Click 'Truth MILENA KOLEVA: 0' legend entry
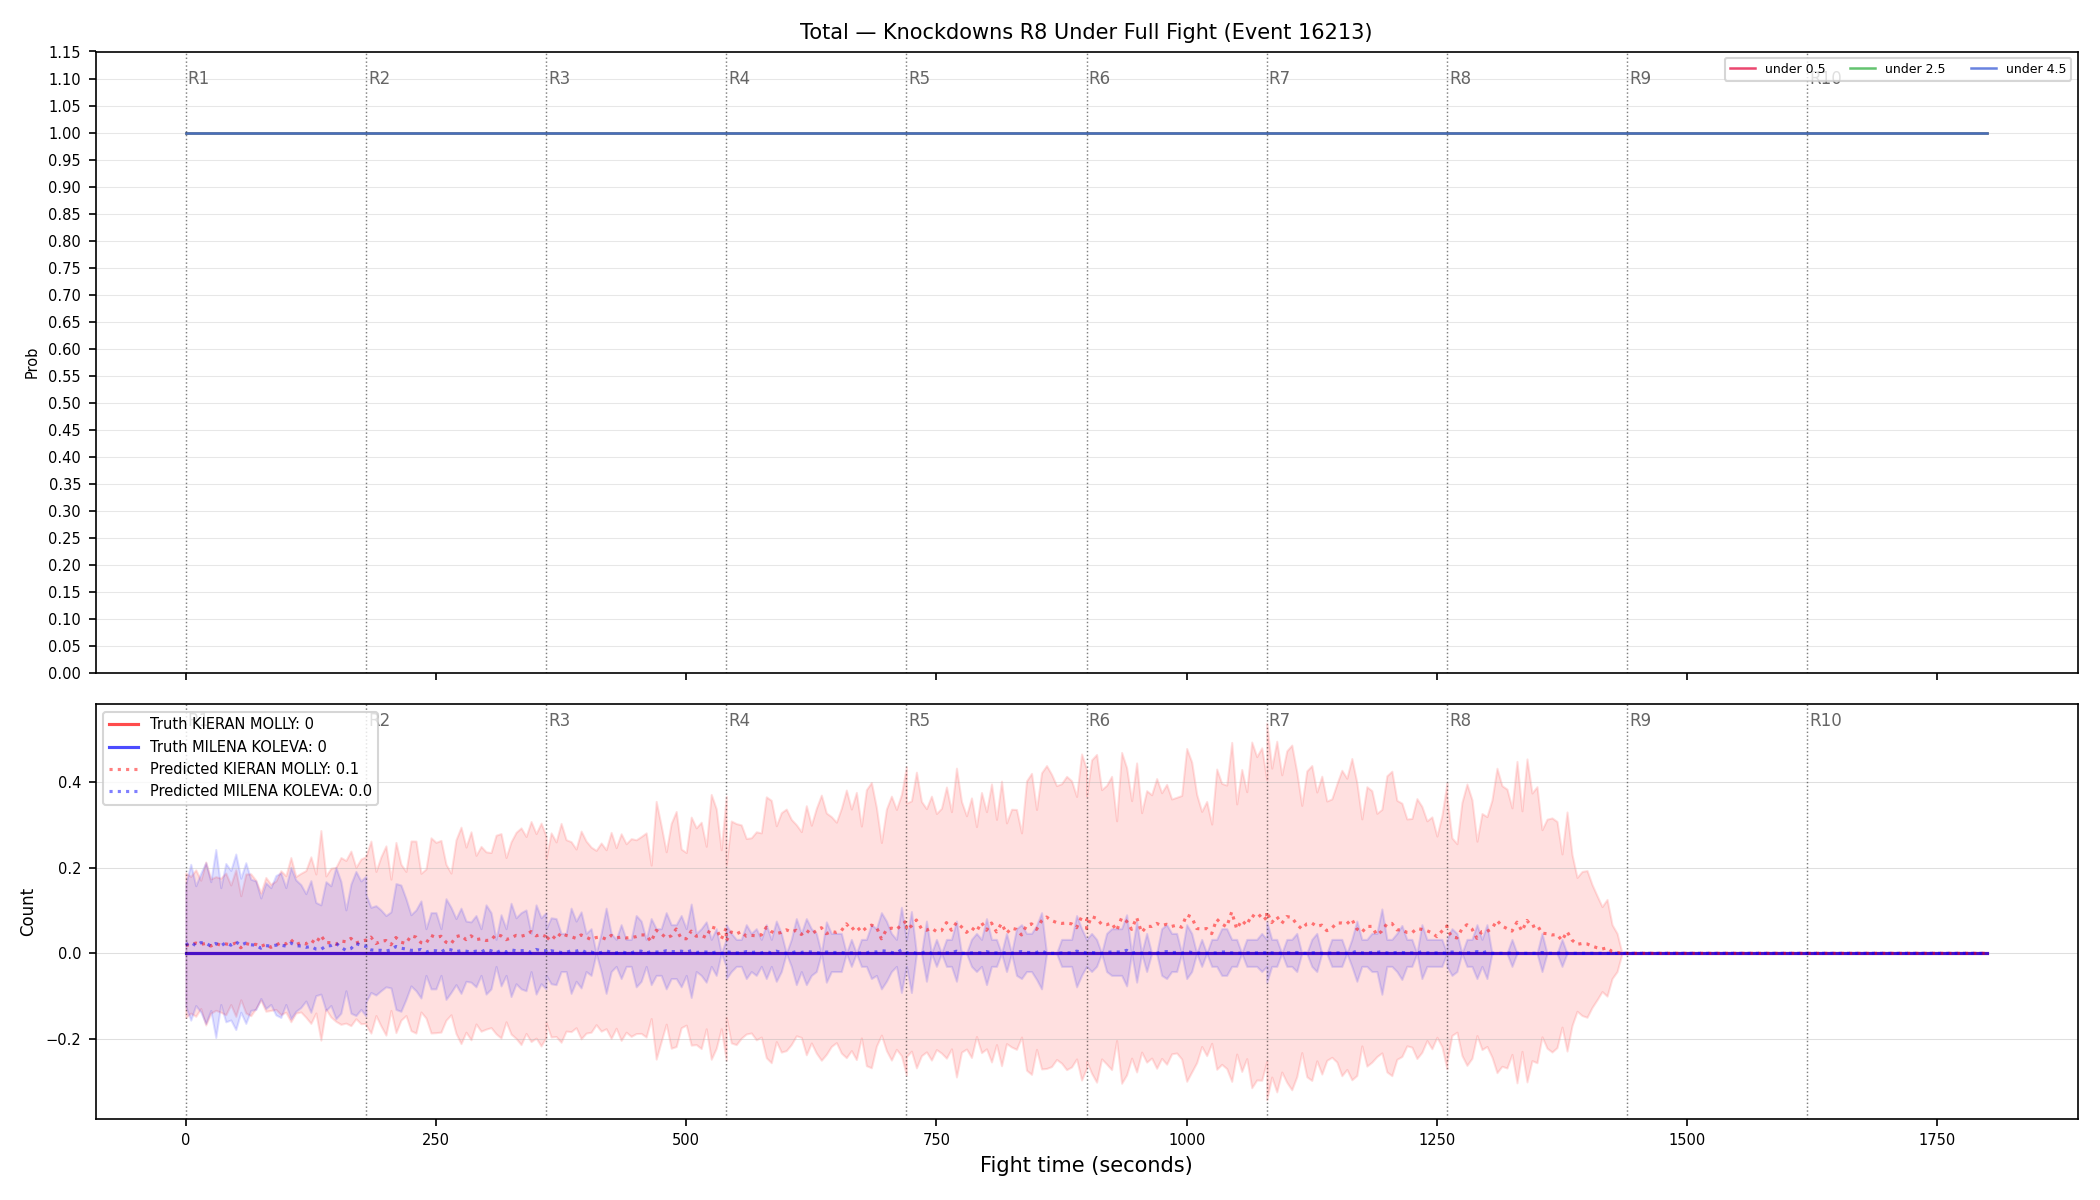 coord(216,747)
